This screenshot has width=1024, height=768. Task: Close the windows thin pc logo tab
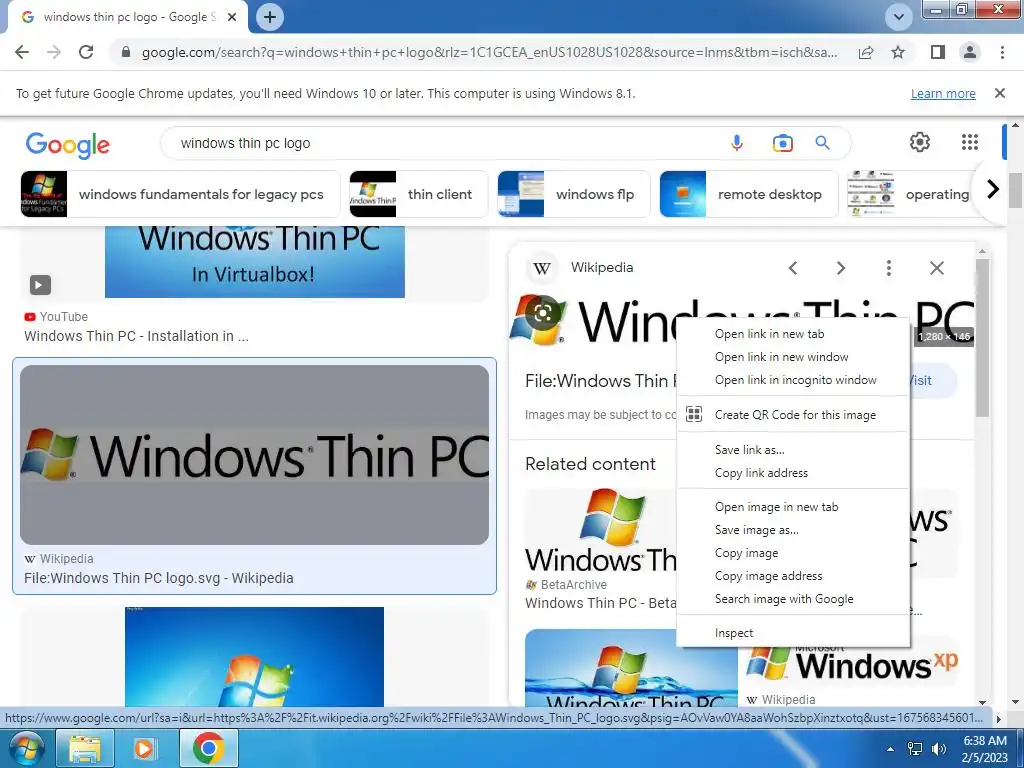coord(232,17)
